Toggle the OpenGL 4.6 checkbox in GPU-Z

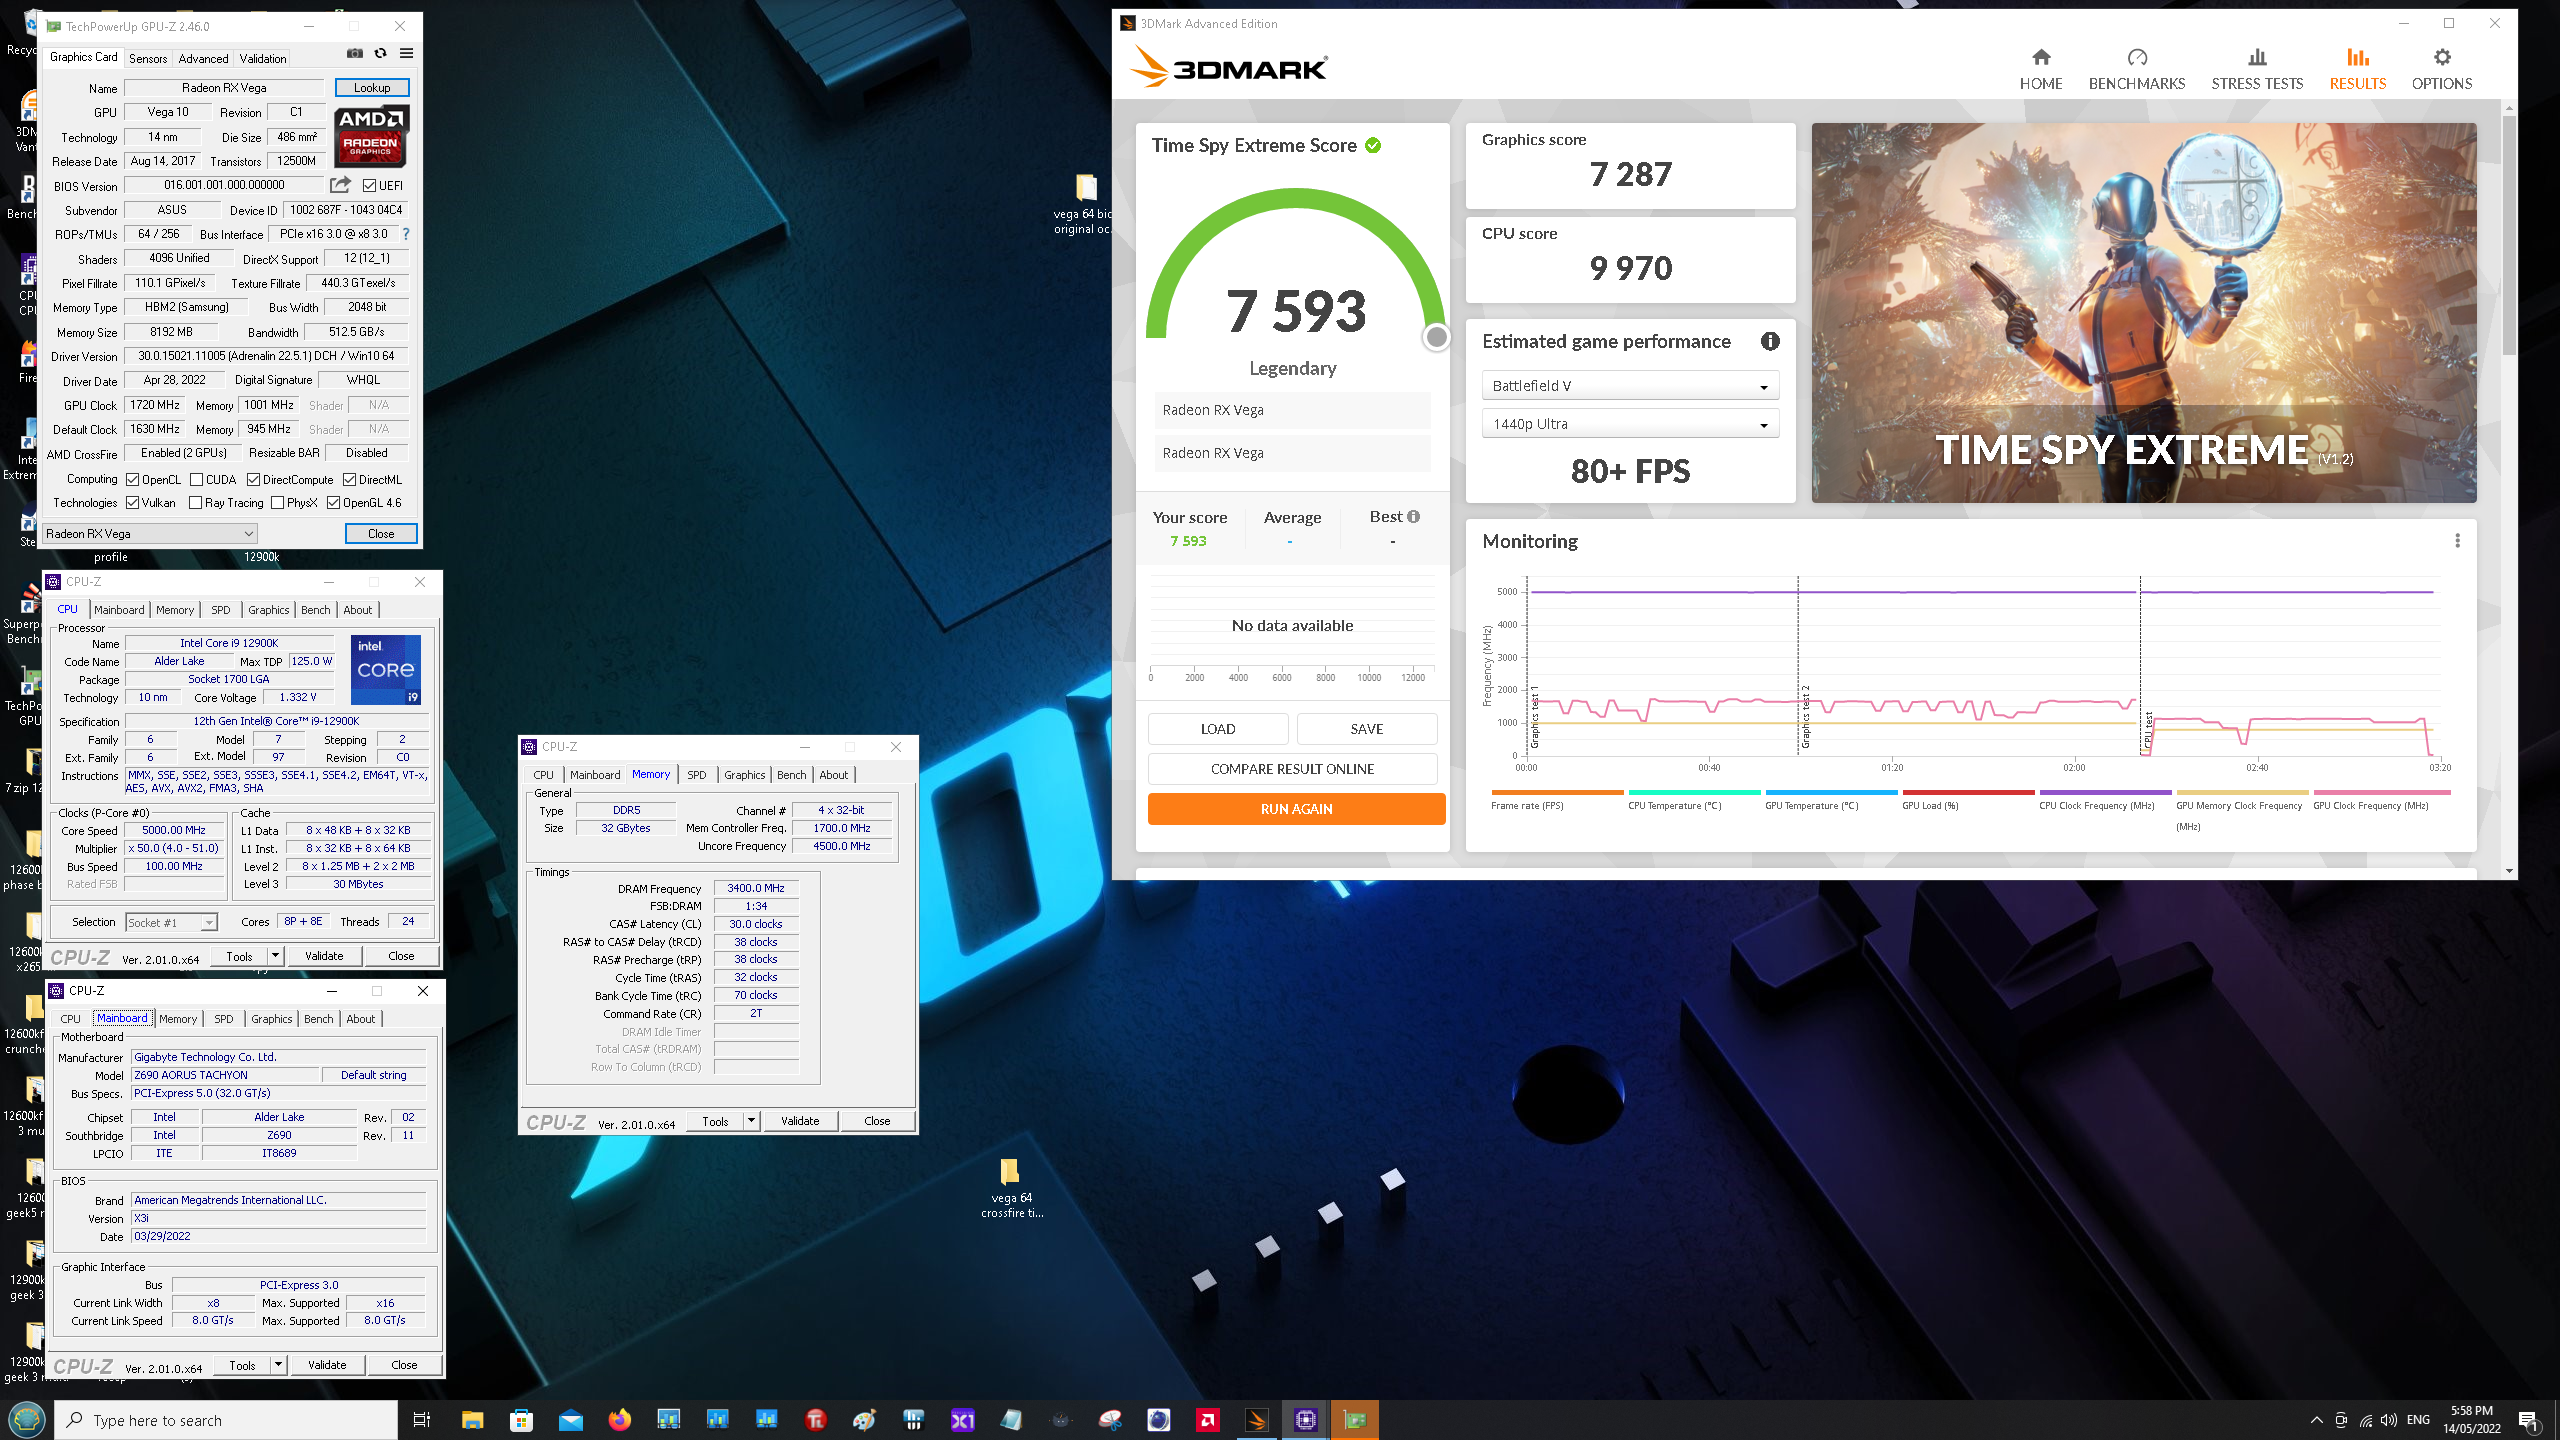[x=334, y=503]
